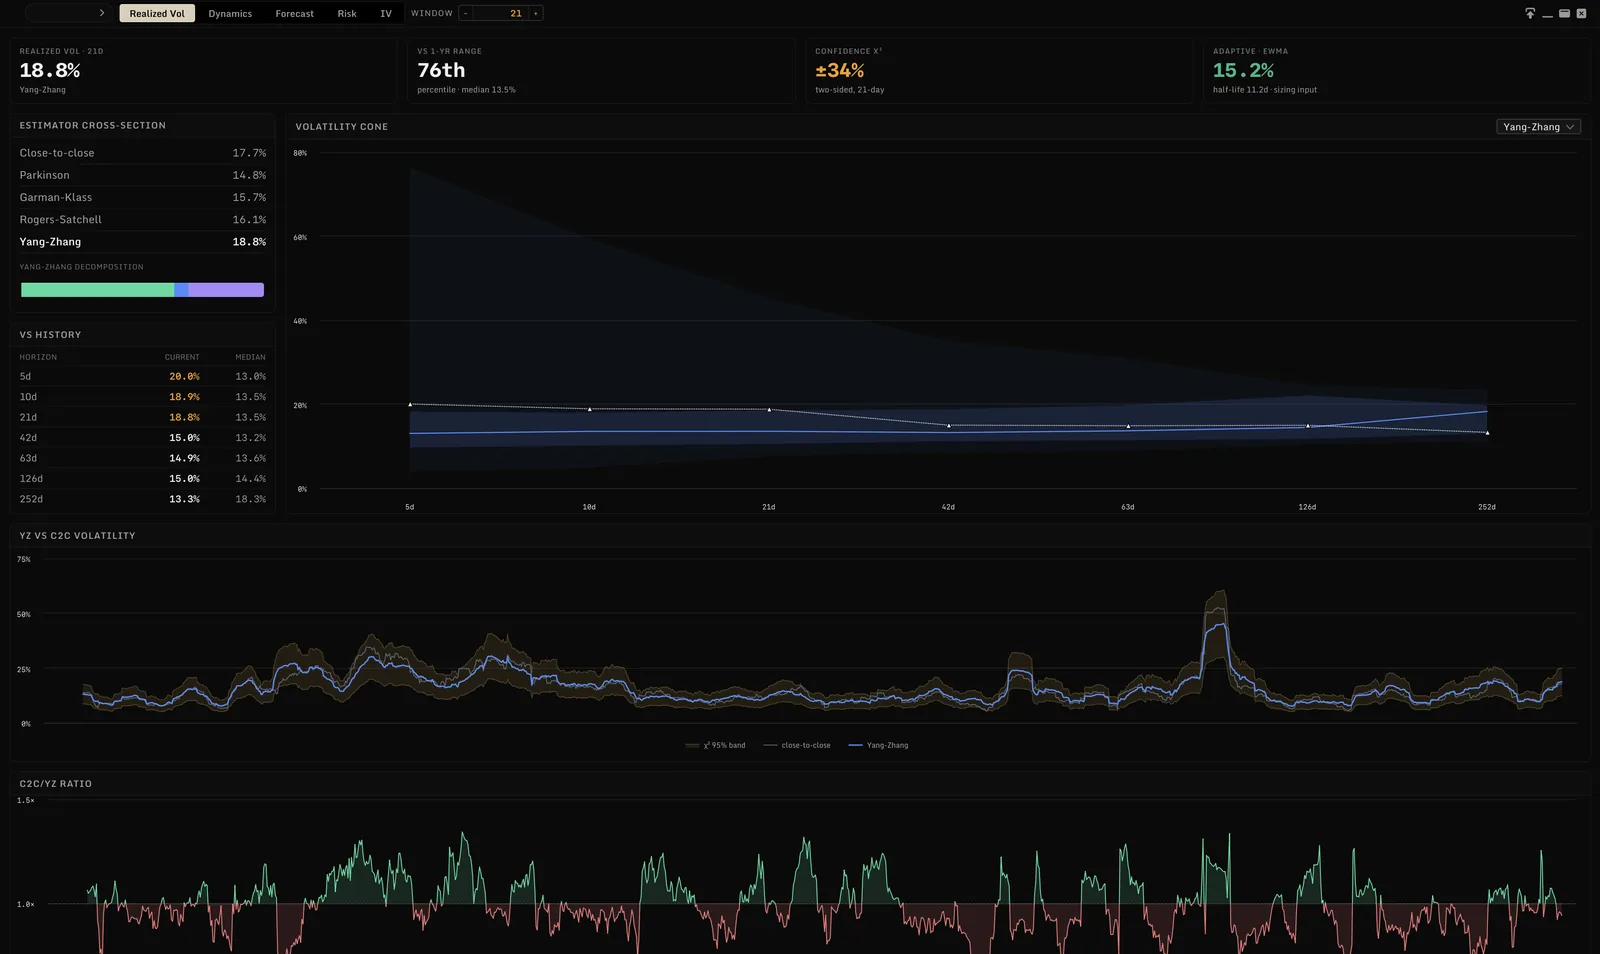Open the Yang-Zhang estimator dropdown
Screen dimensions: 1600x954
1538,127
